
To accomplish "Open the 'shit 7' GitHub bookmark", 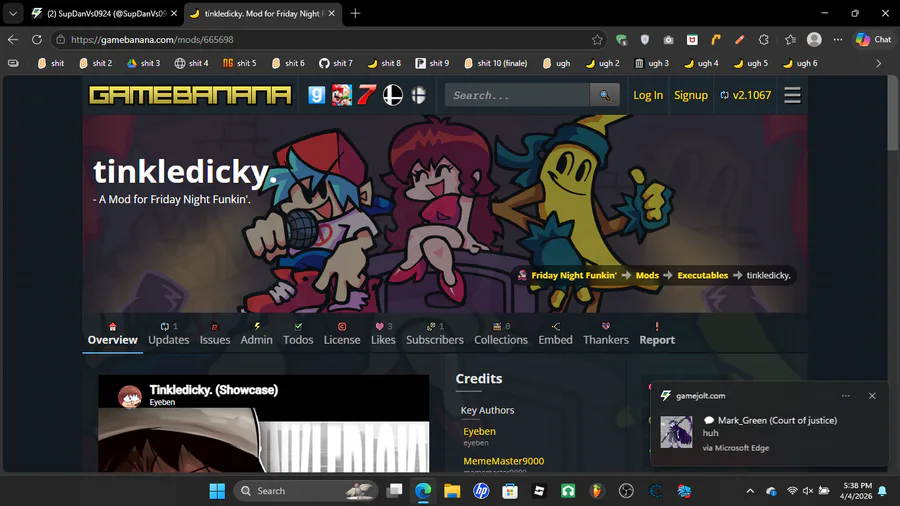I will tap(336, 63).
